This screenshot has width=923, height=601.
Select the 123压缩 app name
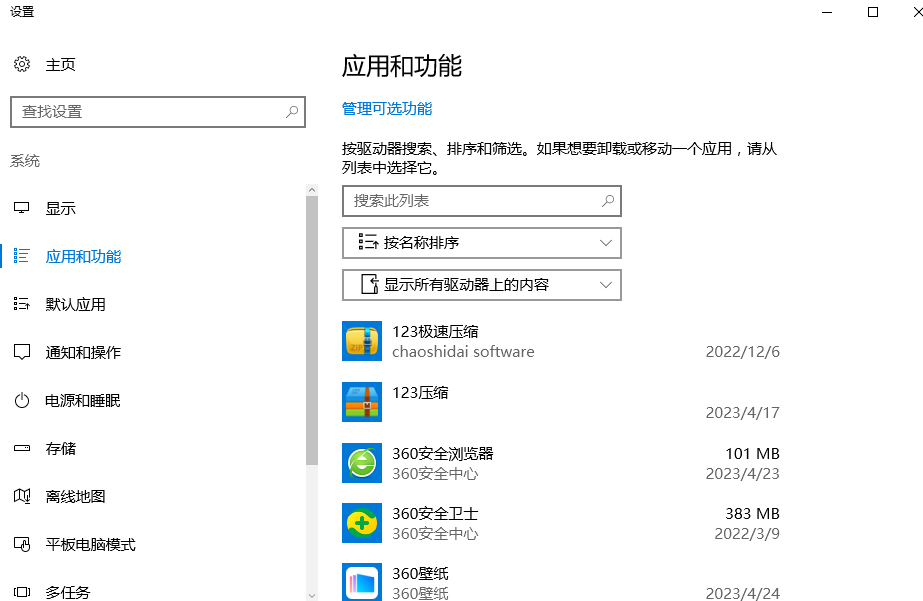pos(420,393)
